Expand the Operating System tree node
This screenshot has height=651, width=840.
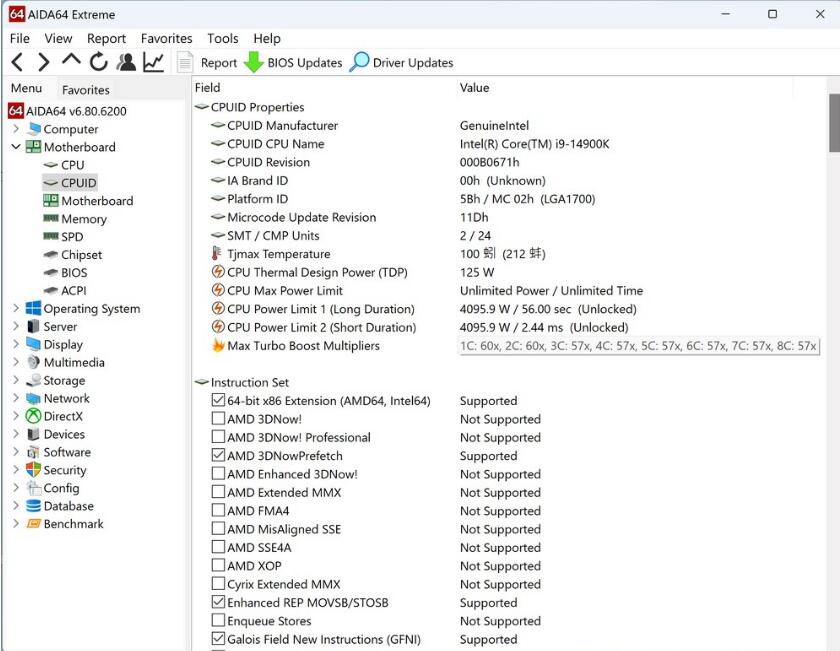point(16,308)
